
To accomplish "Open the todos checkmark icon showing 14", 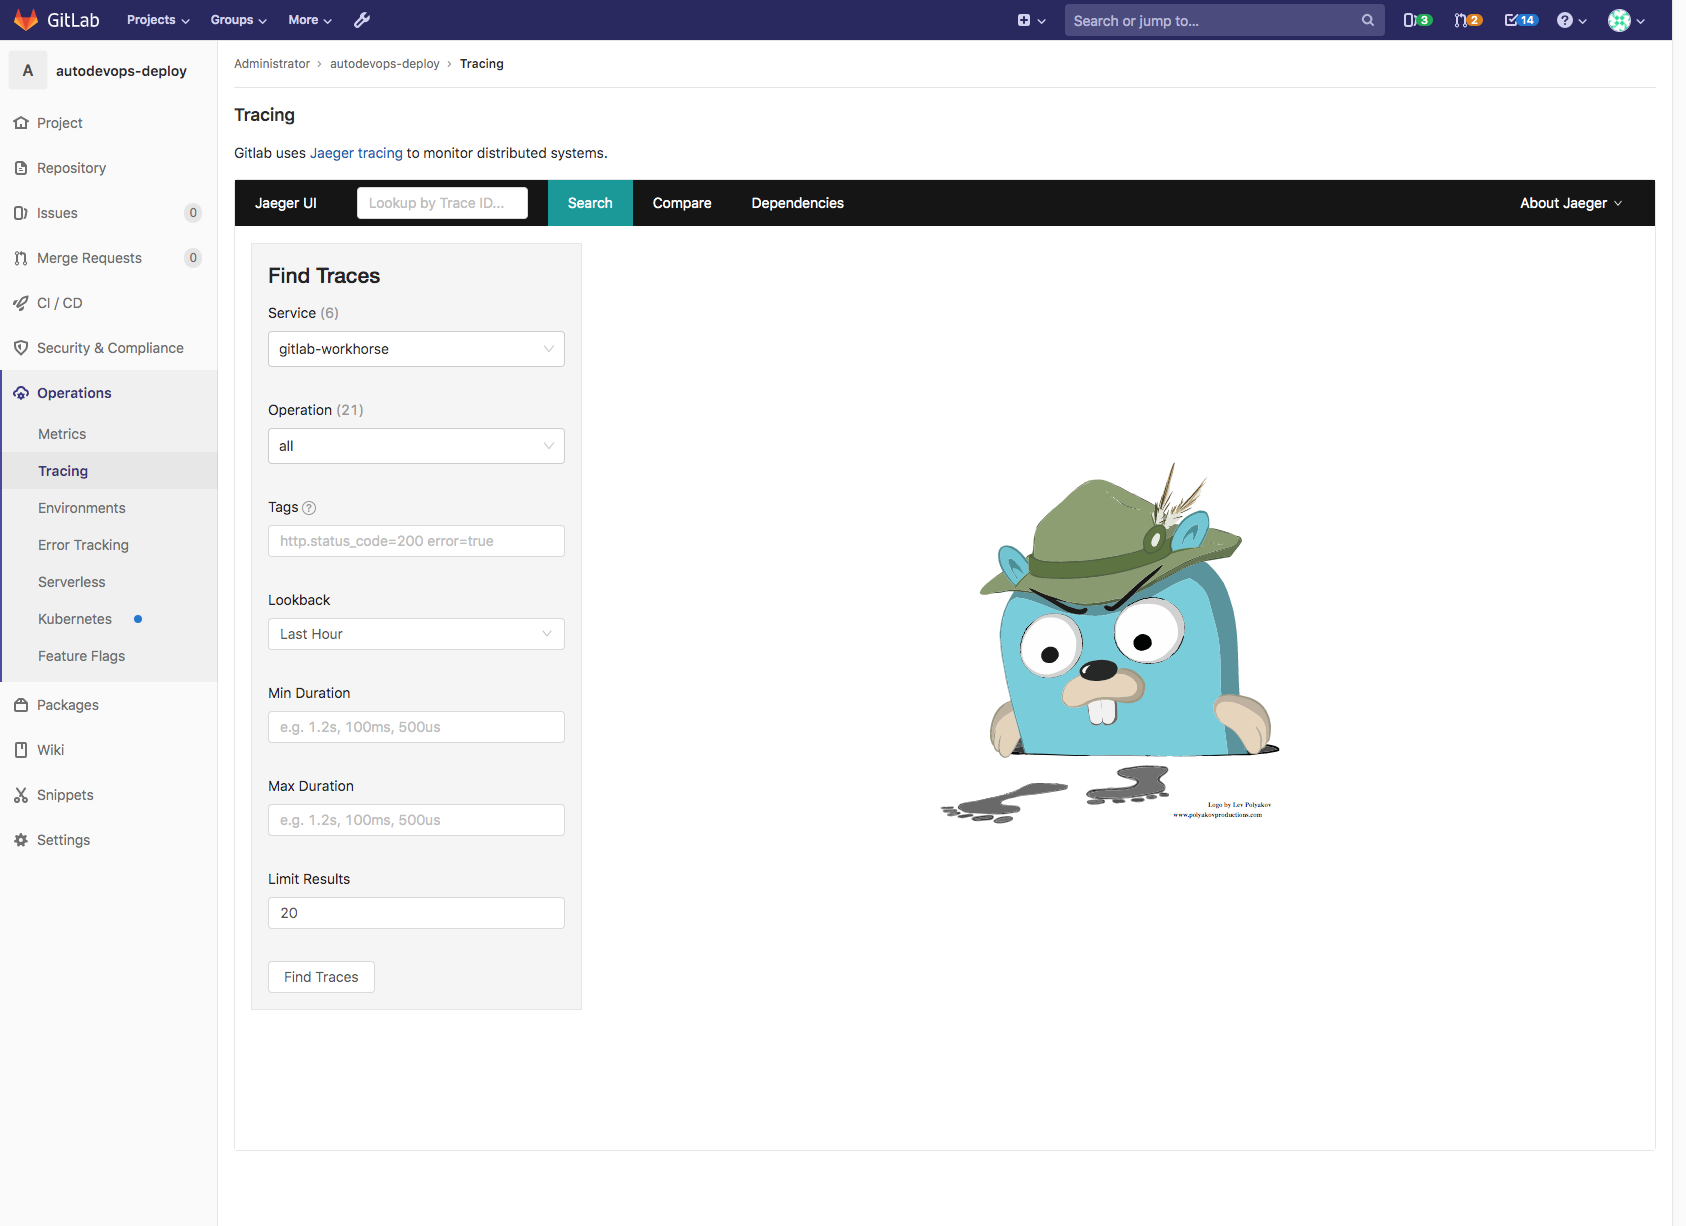I will [1520, 19].
